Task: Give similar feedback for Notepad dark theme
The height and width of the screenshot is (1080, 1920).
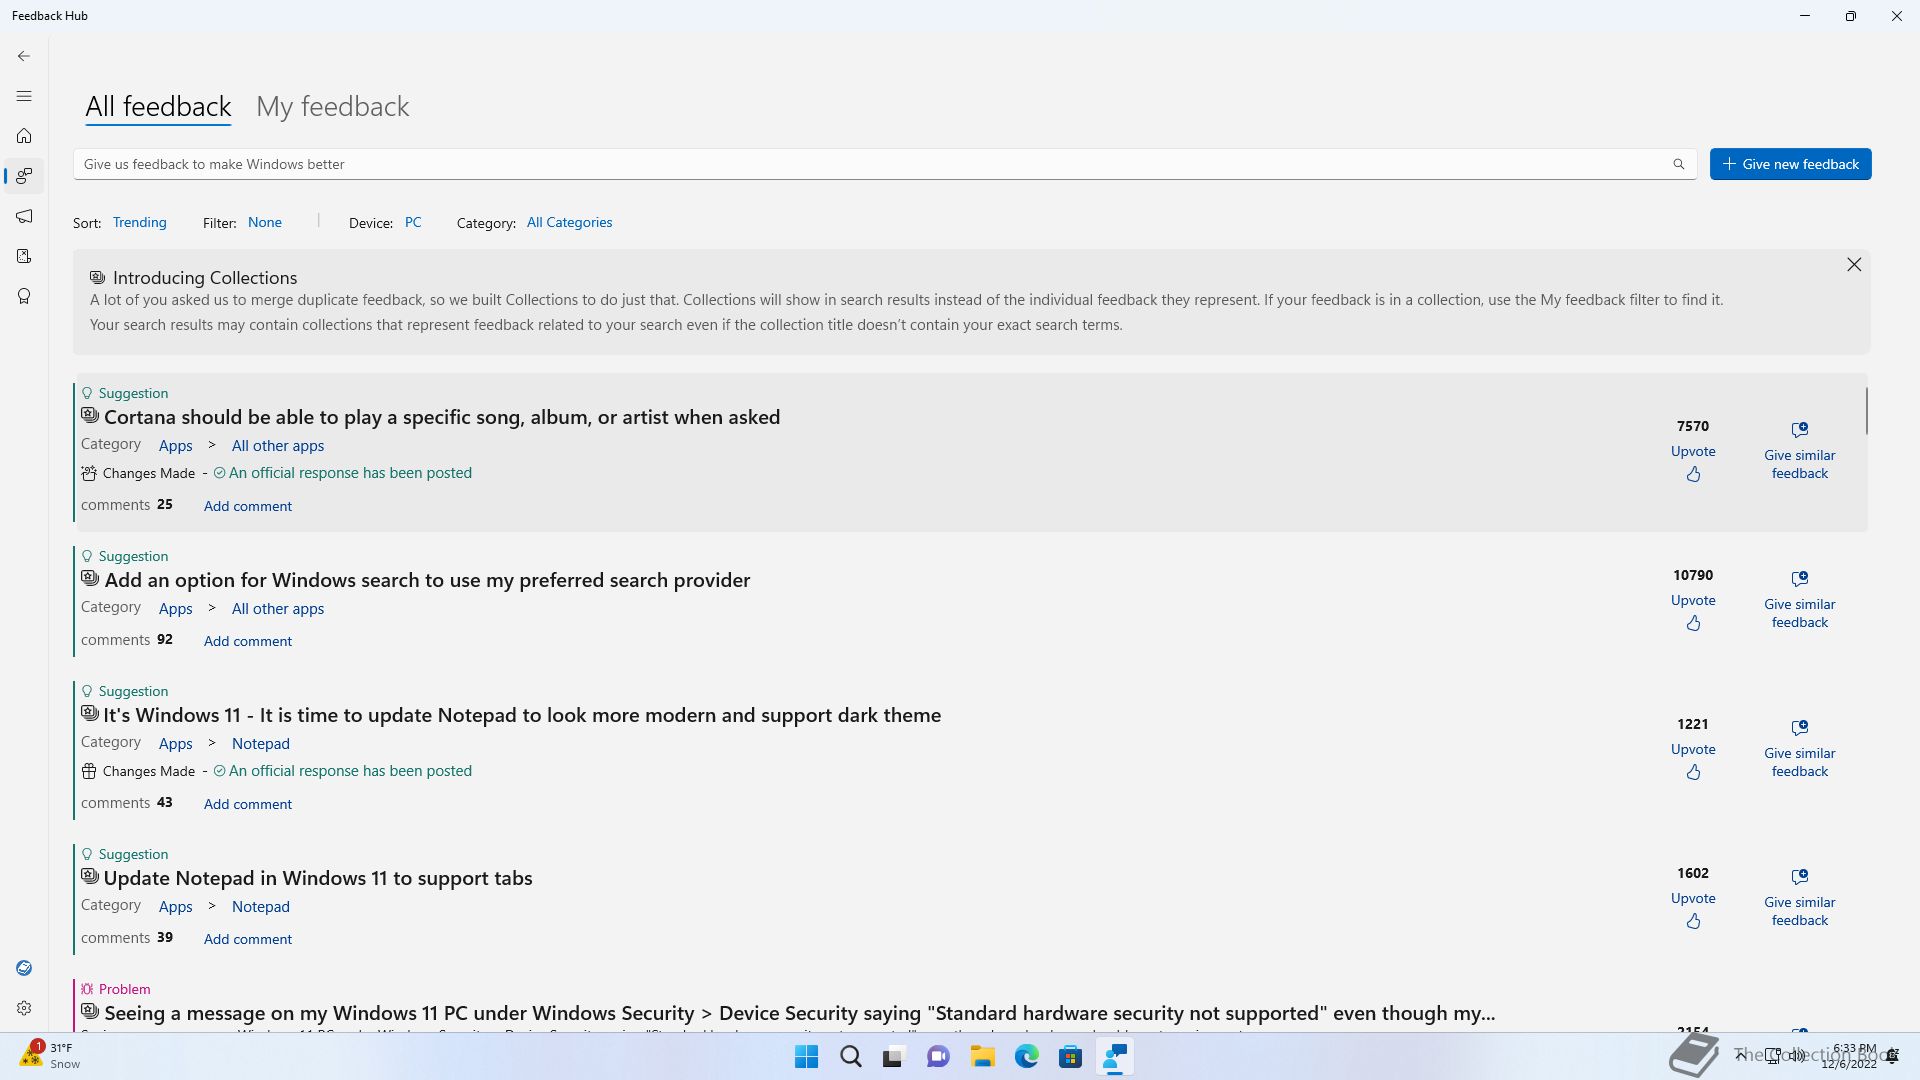Action: click(1800, 748)
